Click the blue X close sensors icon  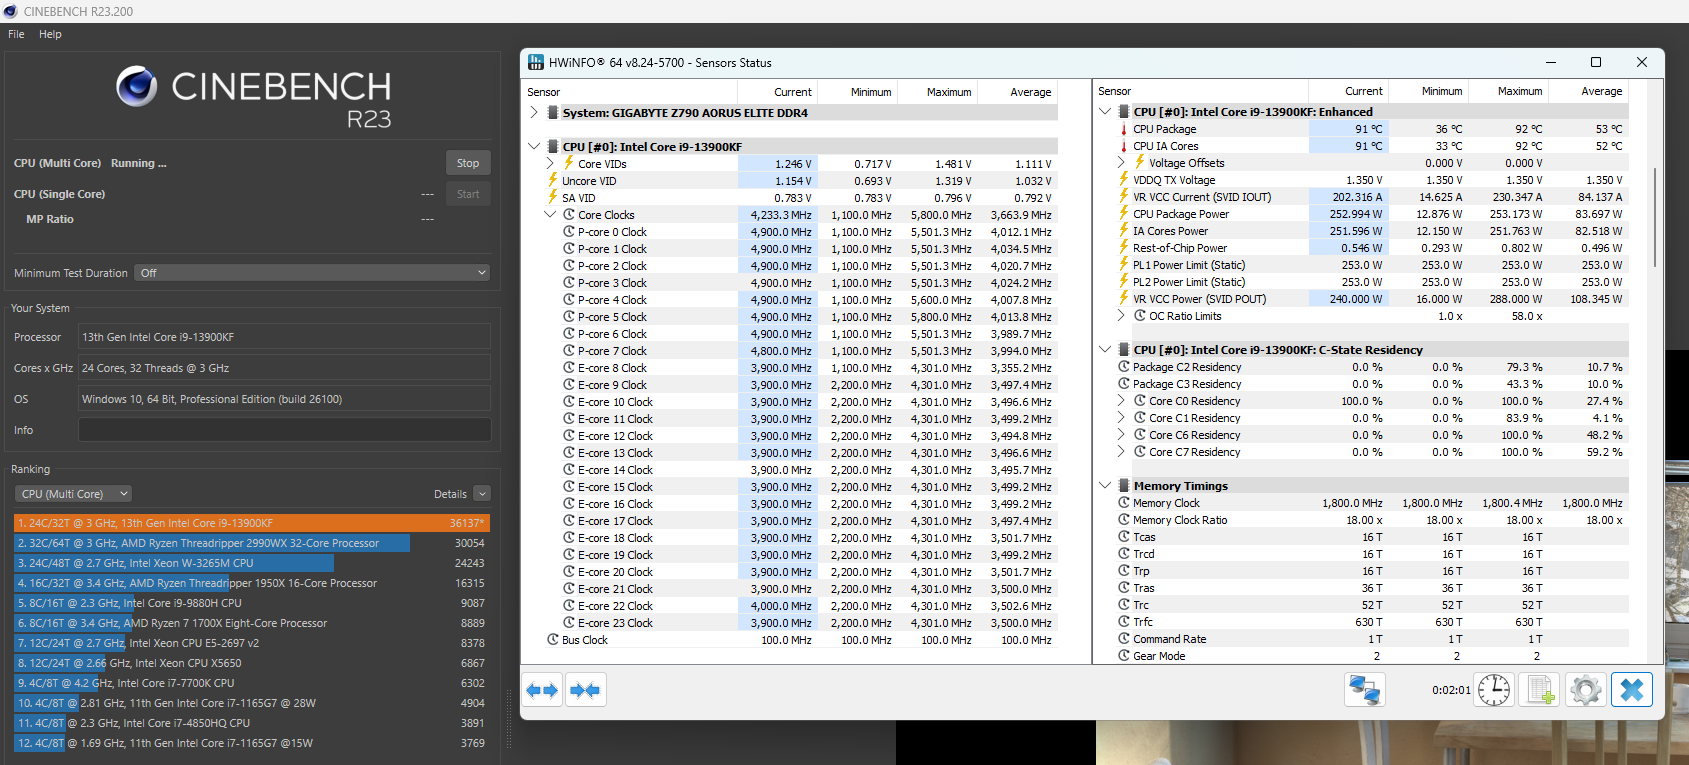click(1632, 690)
